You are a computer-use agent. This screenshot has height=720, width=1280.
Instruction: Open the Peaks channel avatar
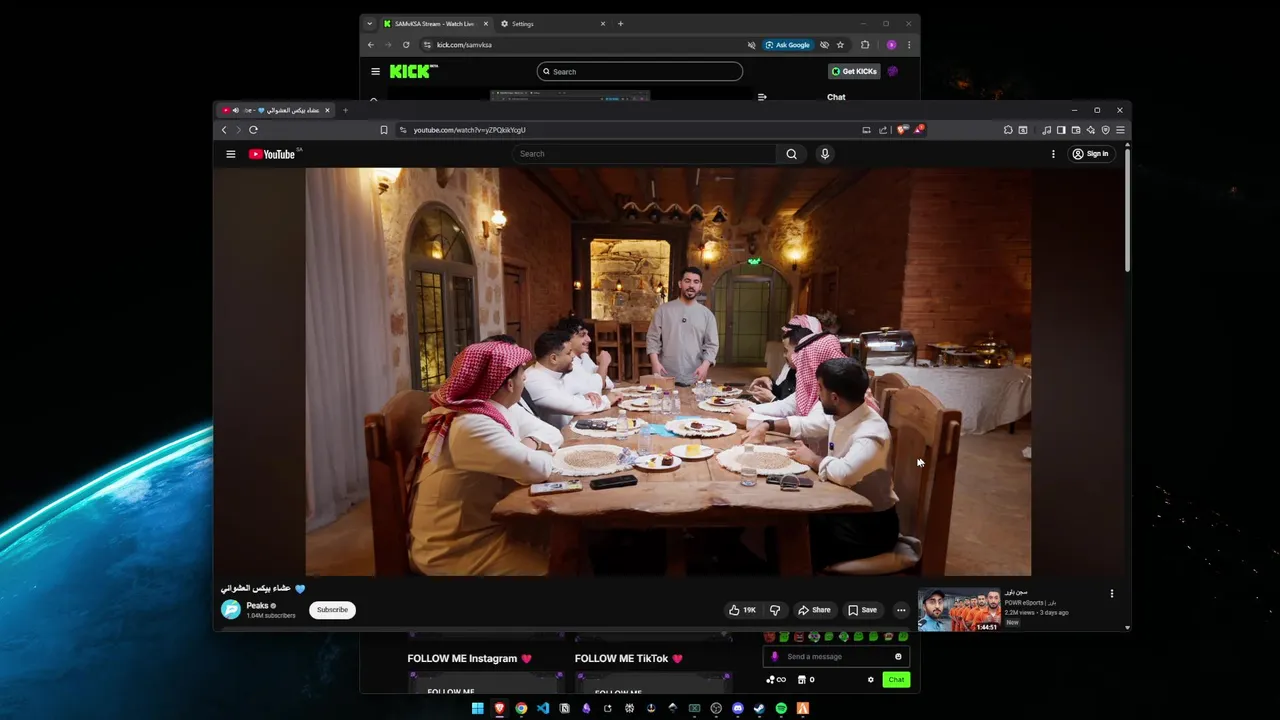[x=231, y=609]
